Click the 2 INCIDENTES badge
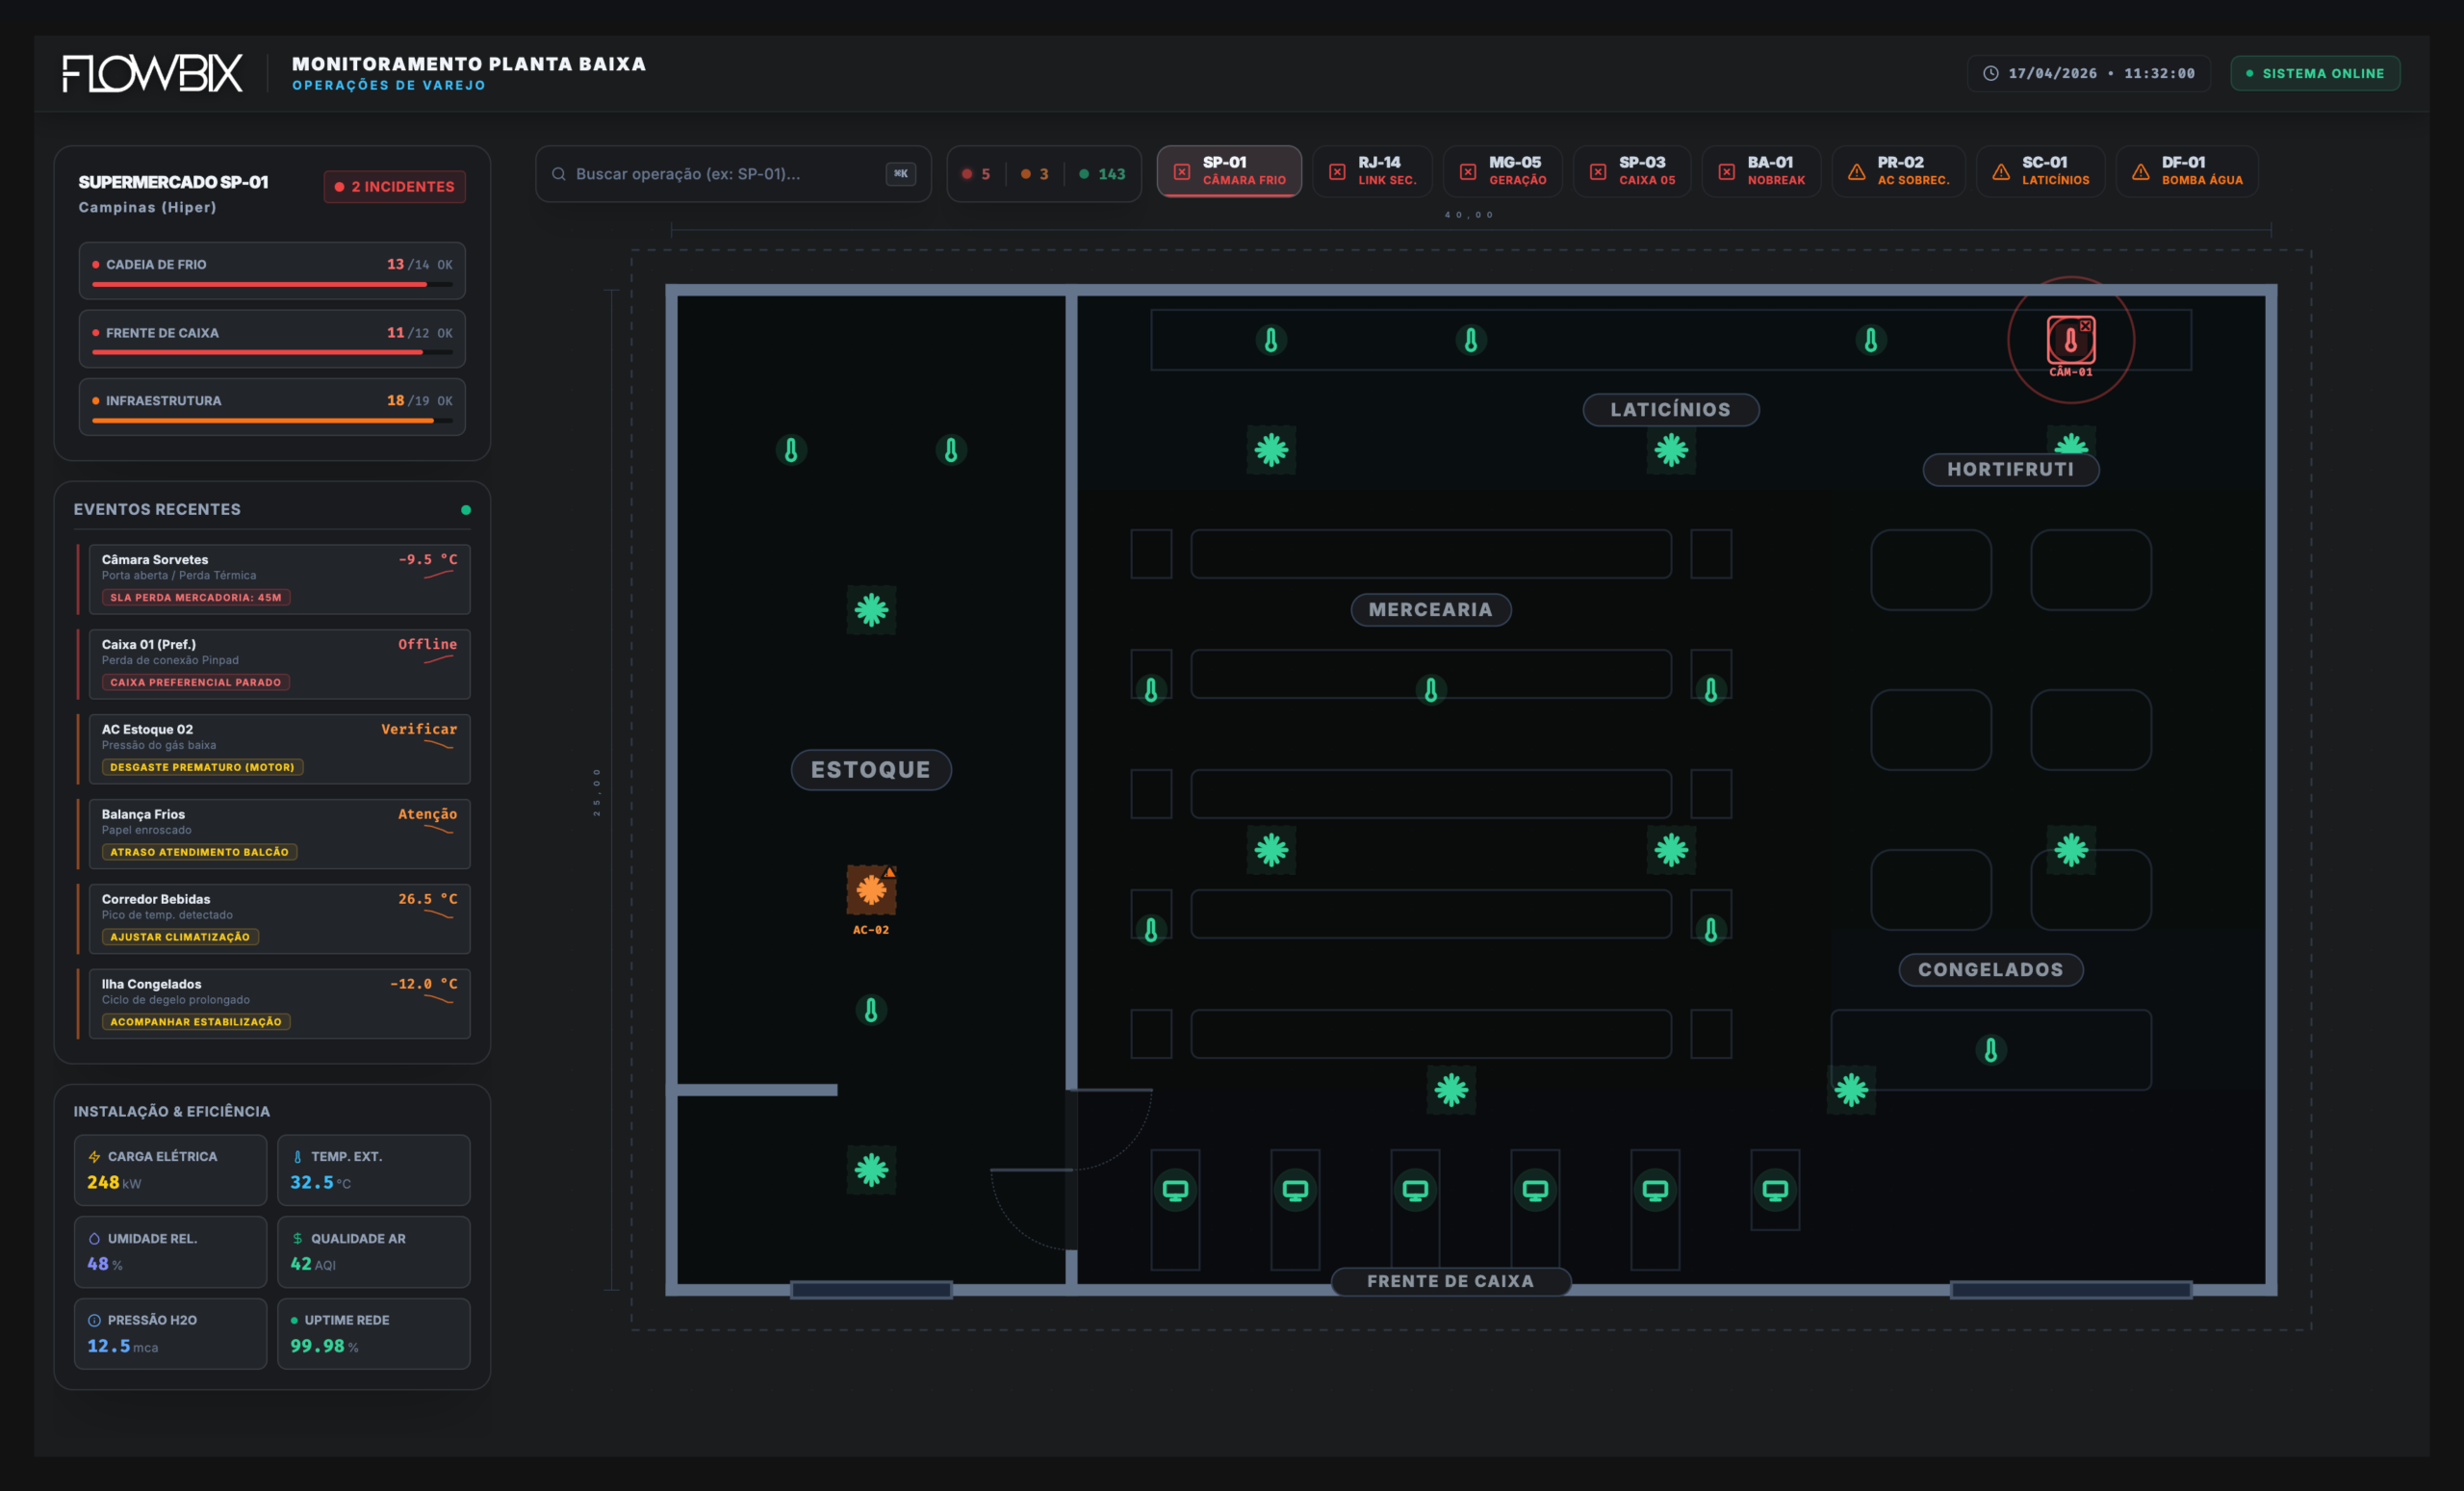2464x1491 pixels. click(394, 186)
